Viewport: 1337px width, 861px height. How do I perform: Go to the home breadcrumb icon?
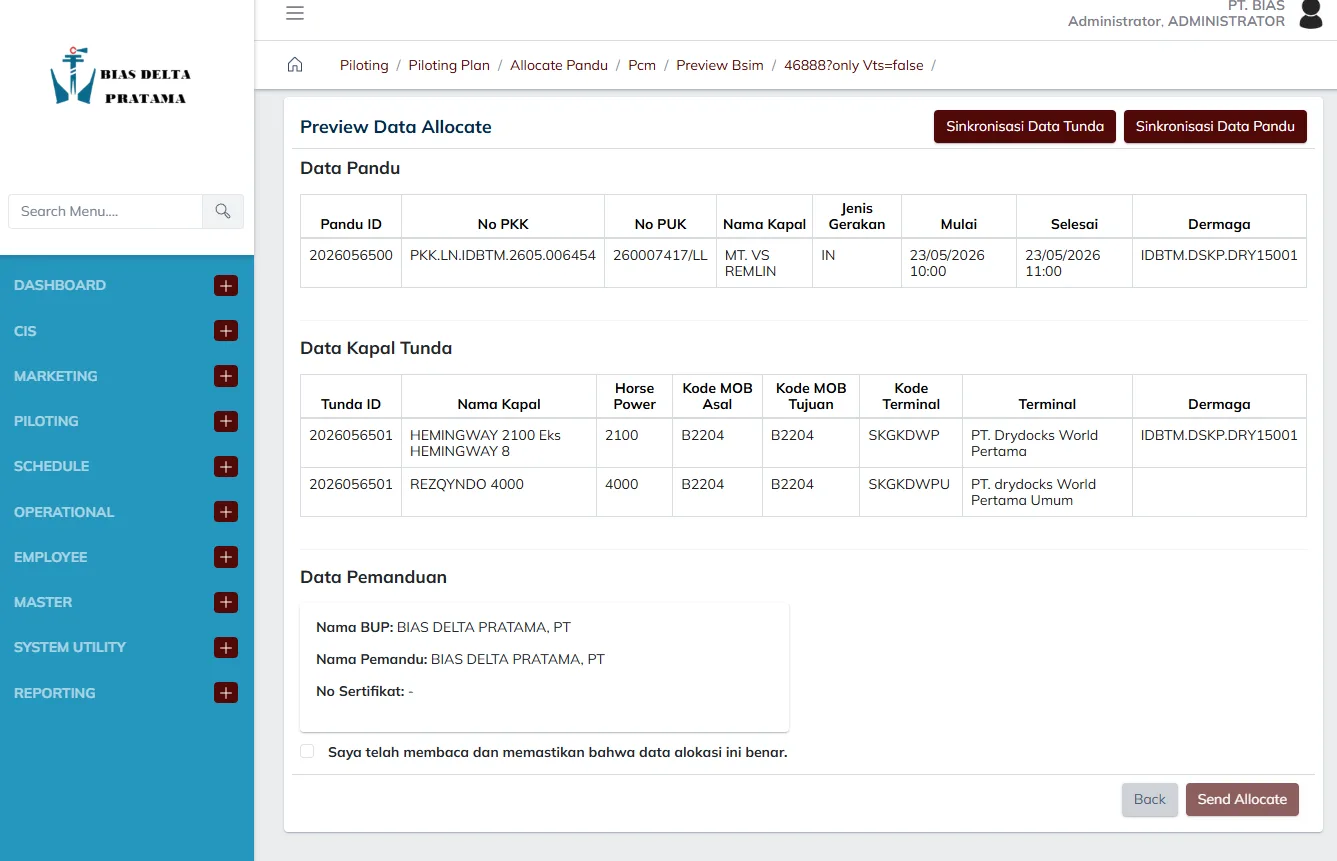pyautogui.click(x=295, y=65)
